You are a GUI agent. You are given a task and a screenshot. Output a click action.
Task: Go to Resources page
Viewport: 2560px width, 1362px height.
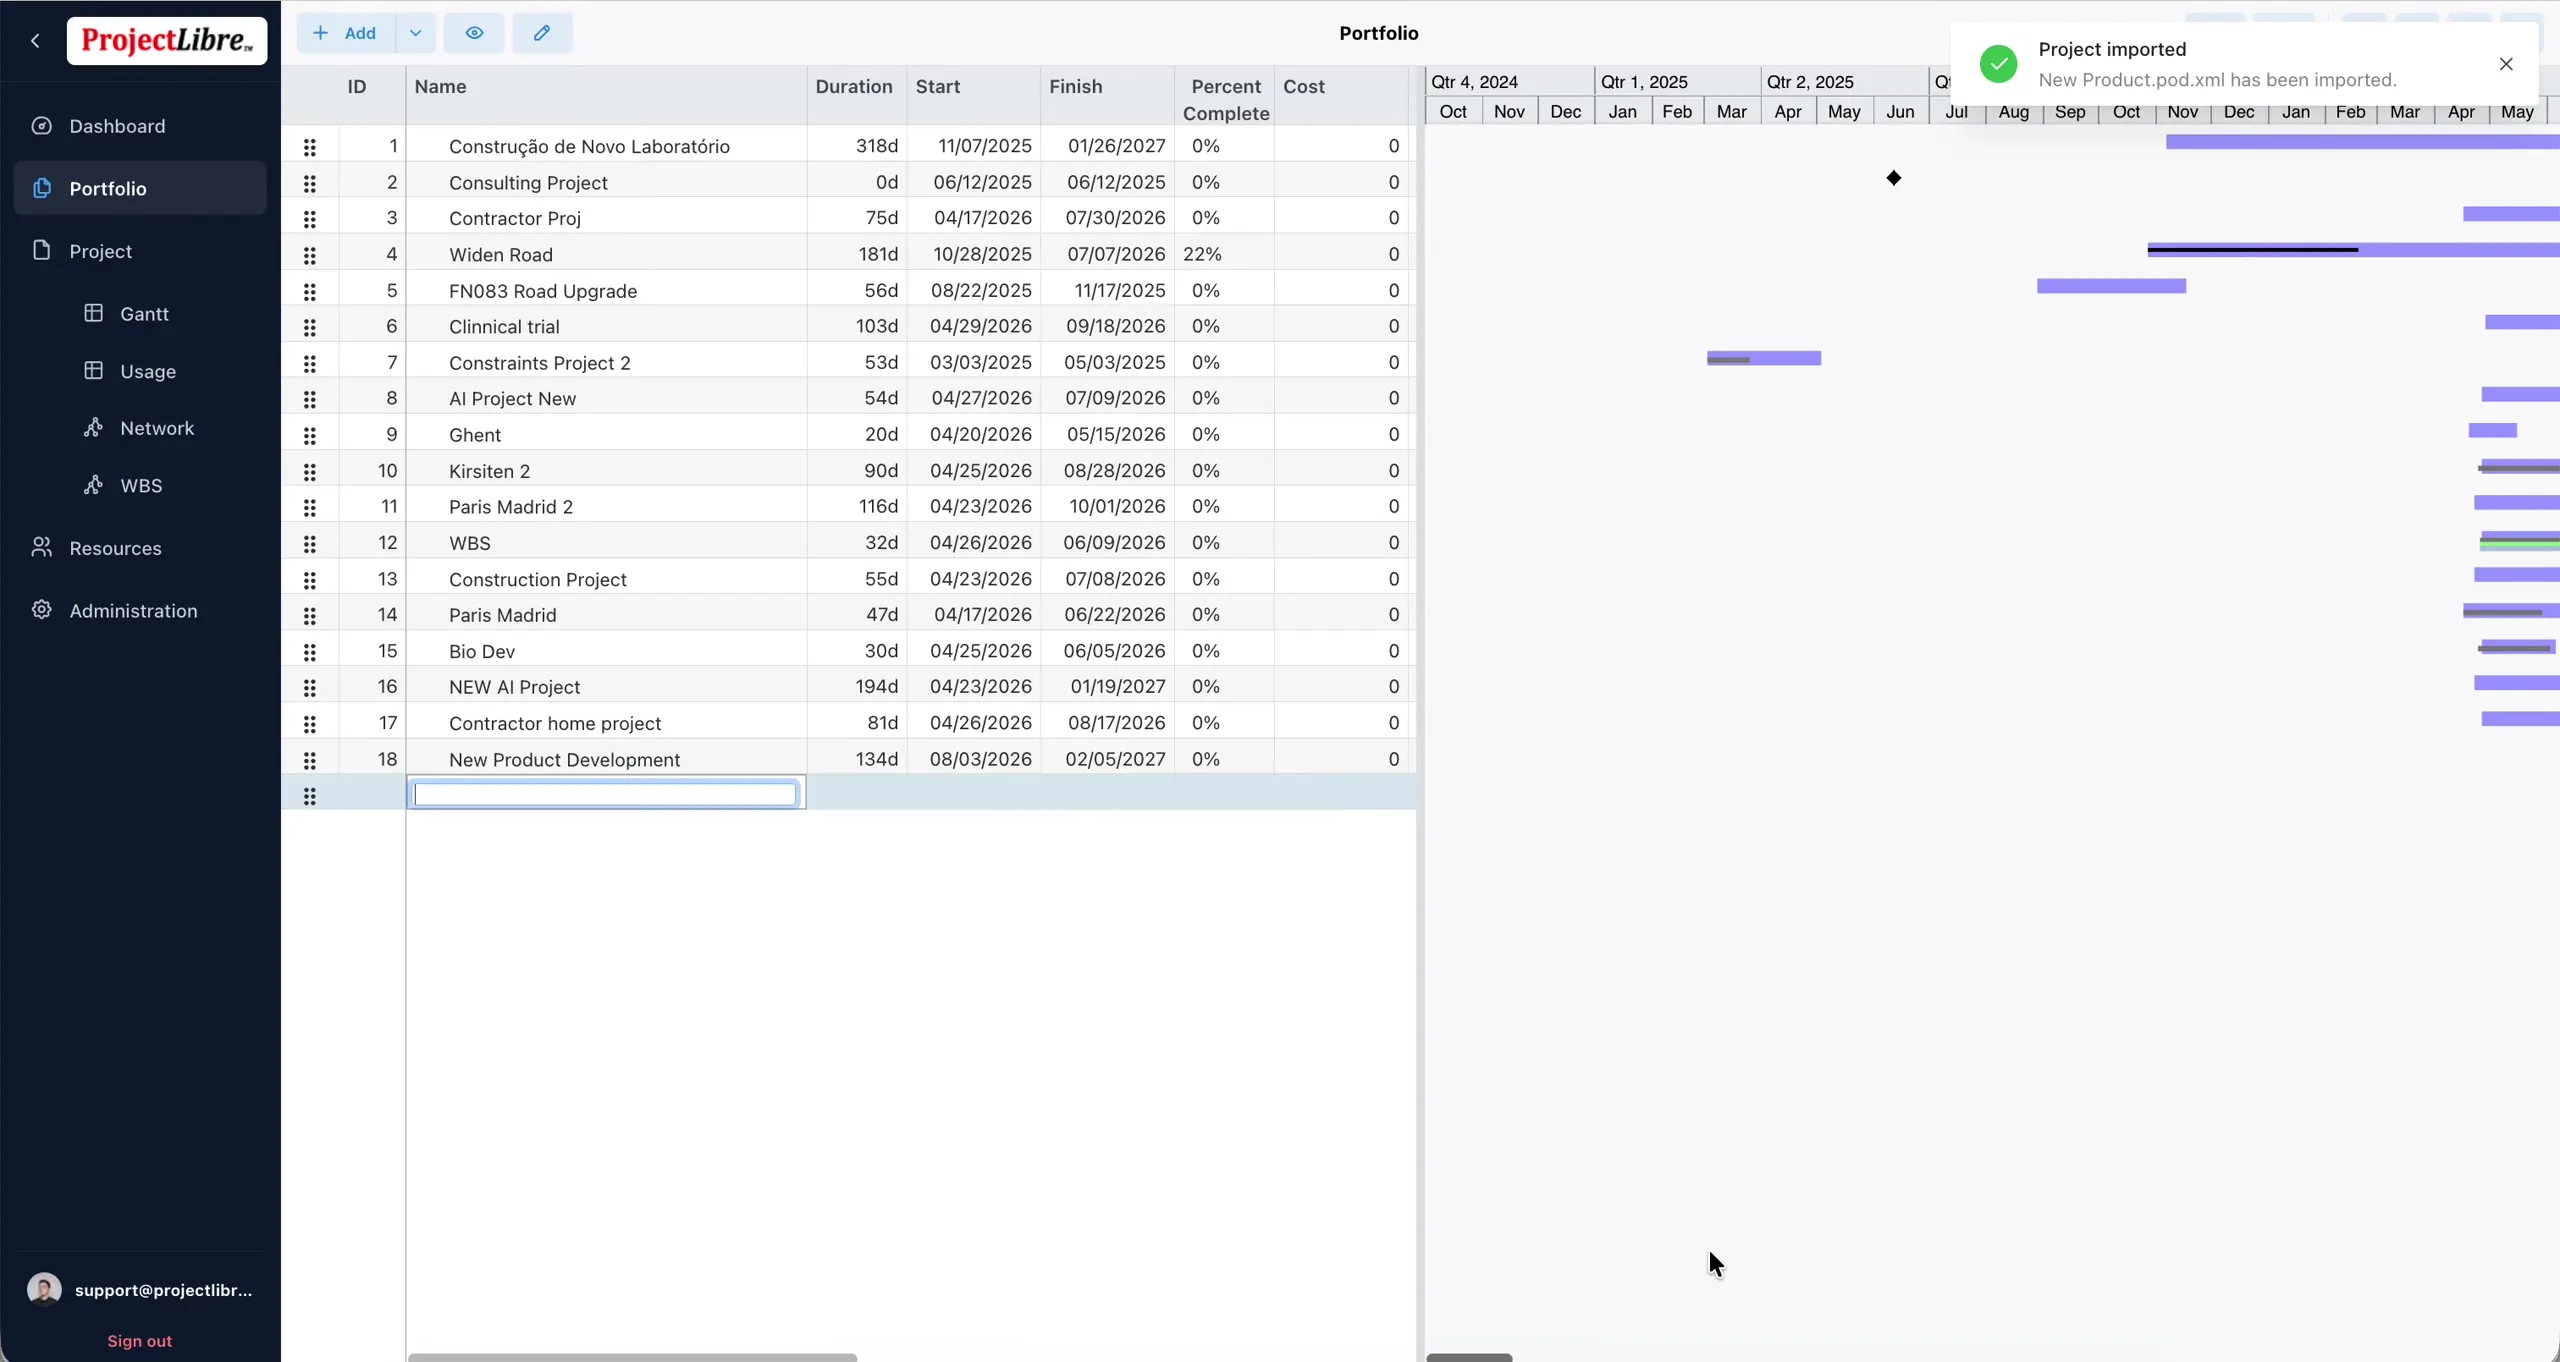[x=140, y=548]
